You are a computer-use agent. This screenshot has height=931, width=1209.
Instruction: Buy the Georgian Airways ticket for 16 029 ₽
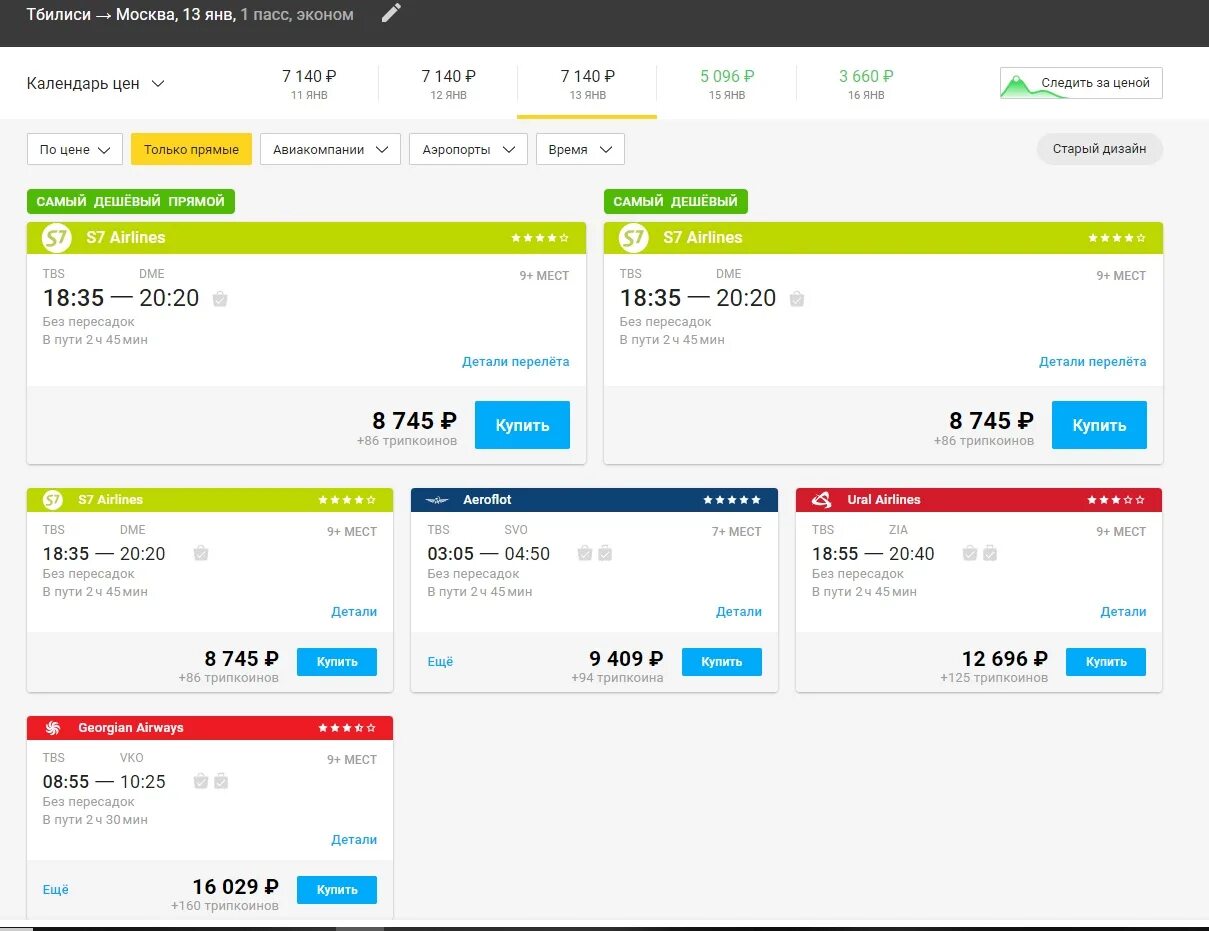[337, 890]
